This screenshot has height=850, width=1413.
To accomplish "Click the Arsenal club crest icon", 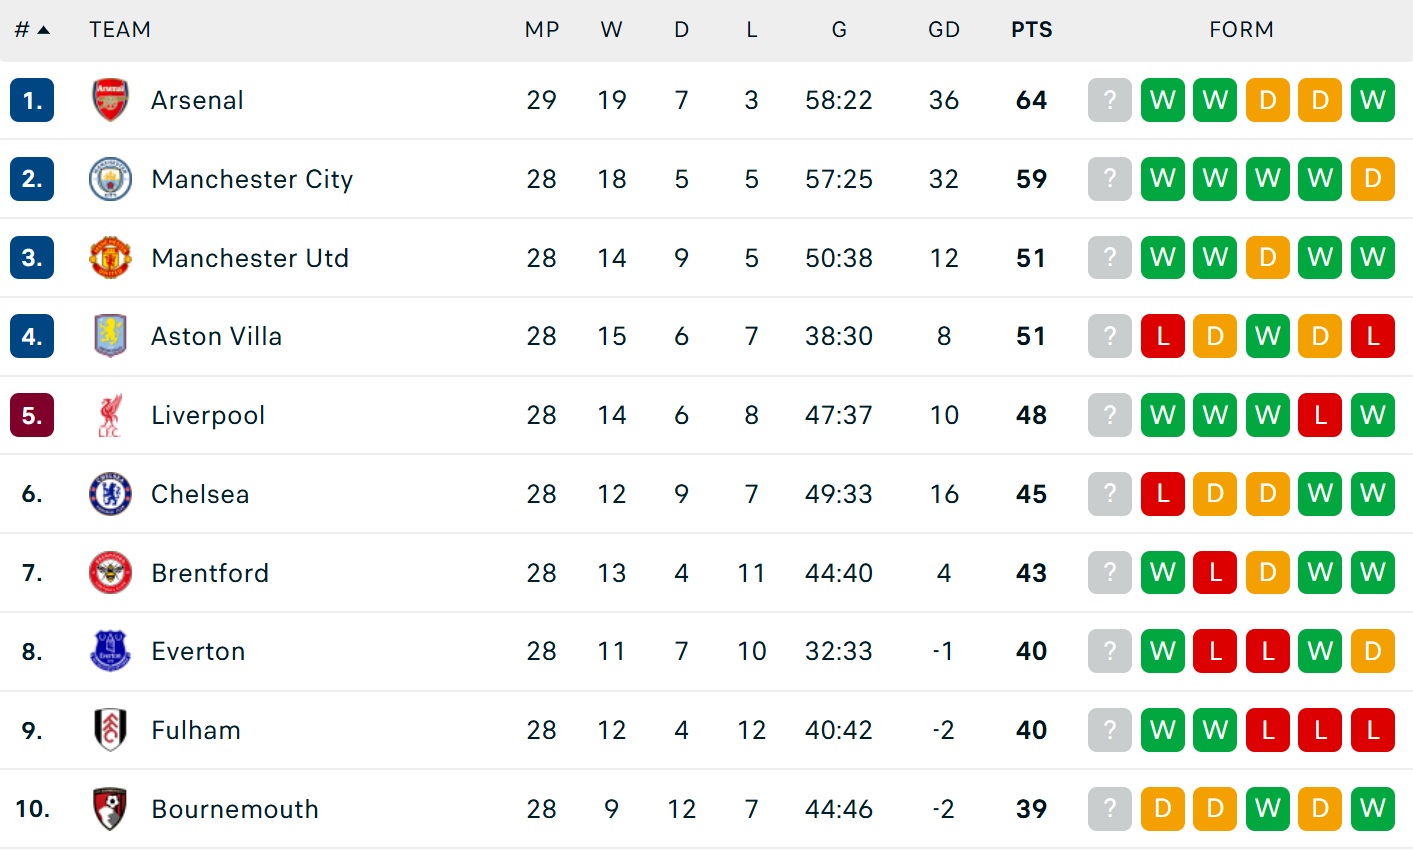I will (110, 100).
